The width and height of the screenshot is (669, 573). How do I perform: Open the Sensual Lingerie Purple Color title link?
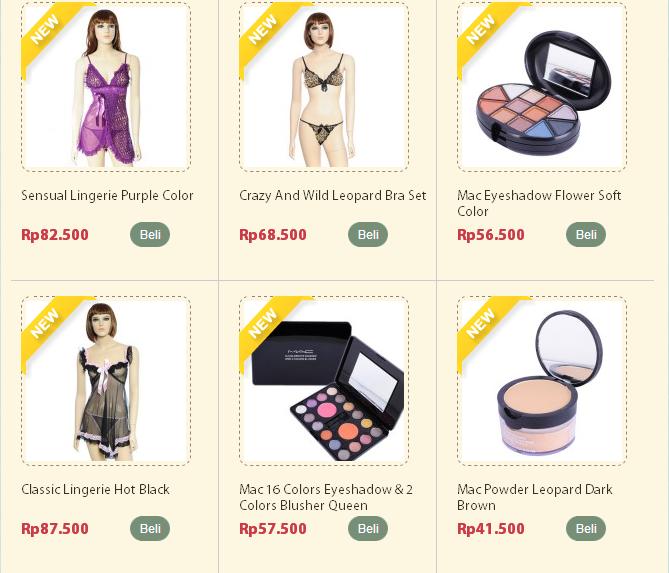108,195
